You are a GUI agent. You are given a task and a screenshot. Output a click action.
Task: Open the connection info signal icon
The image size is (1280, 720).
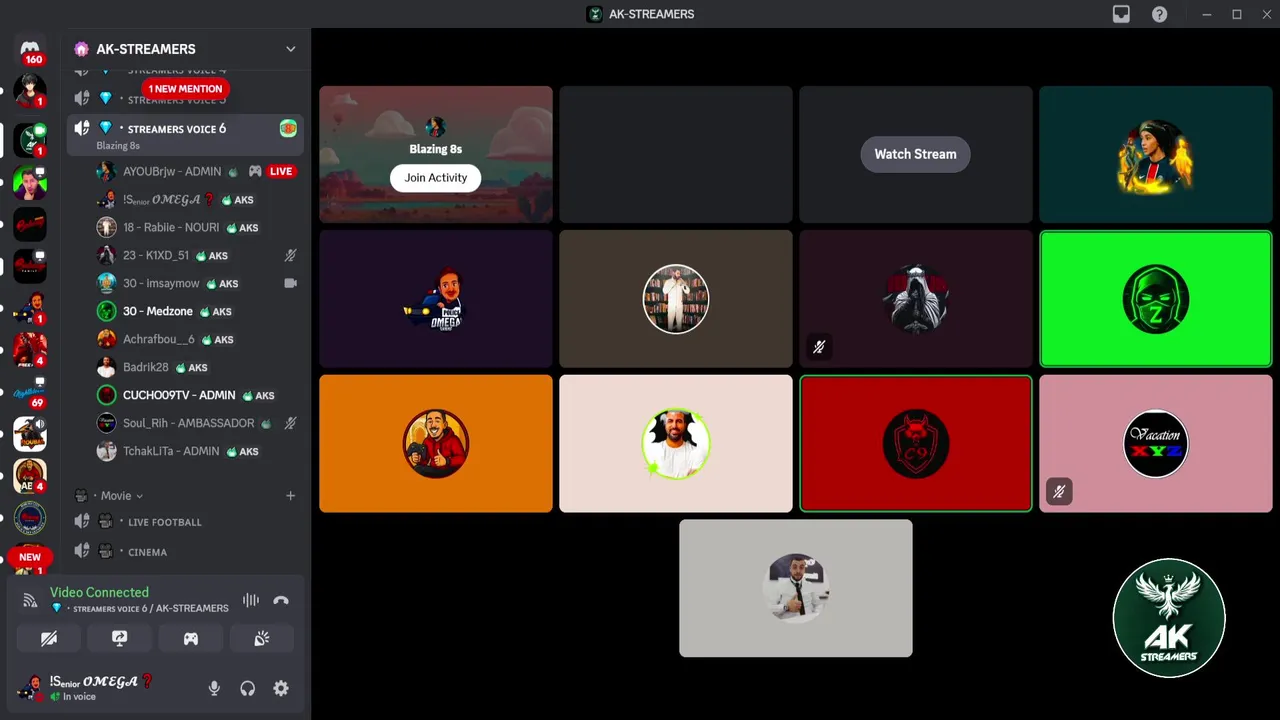click(30, 600)
